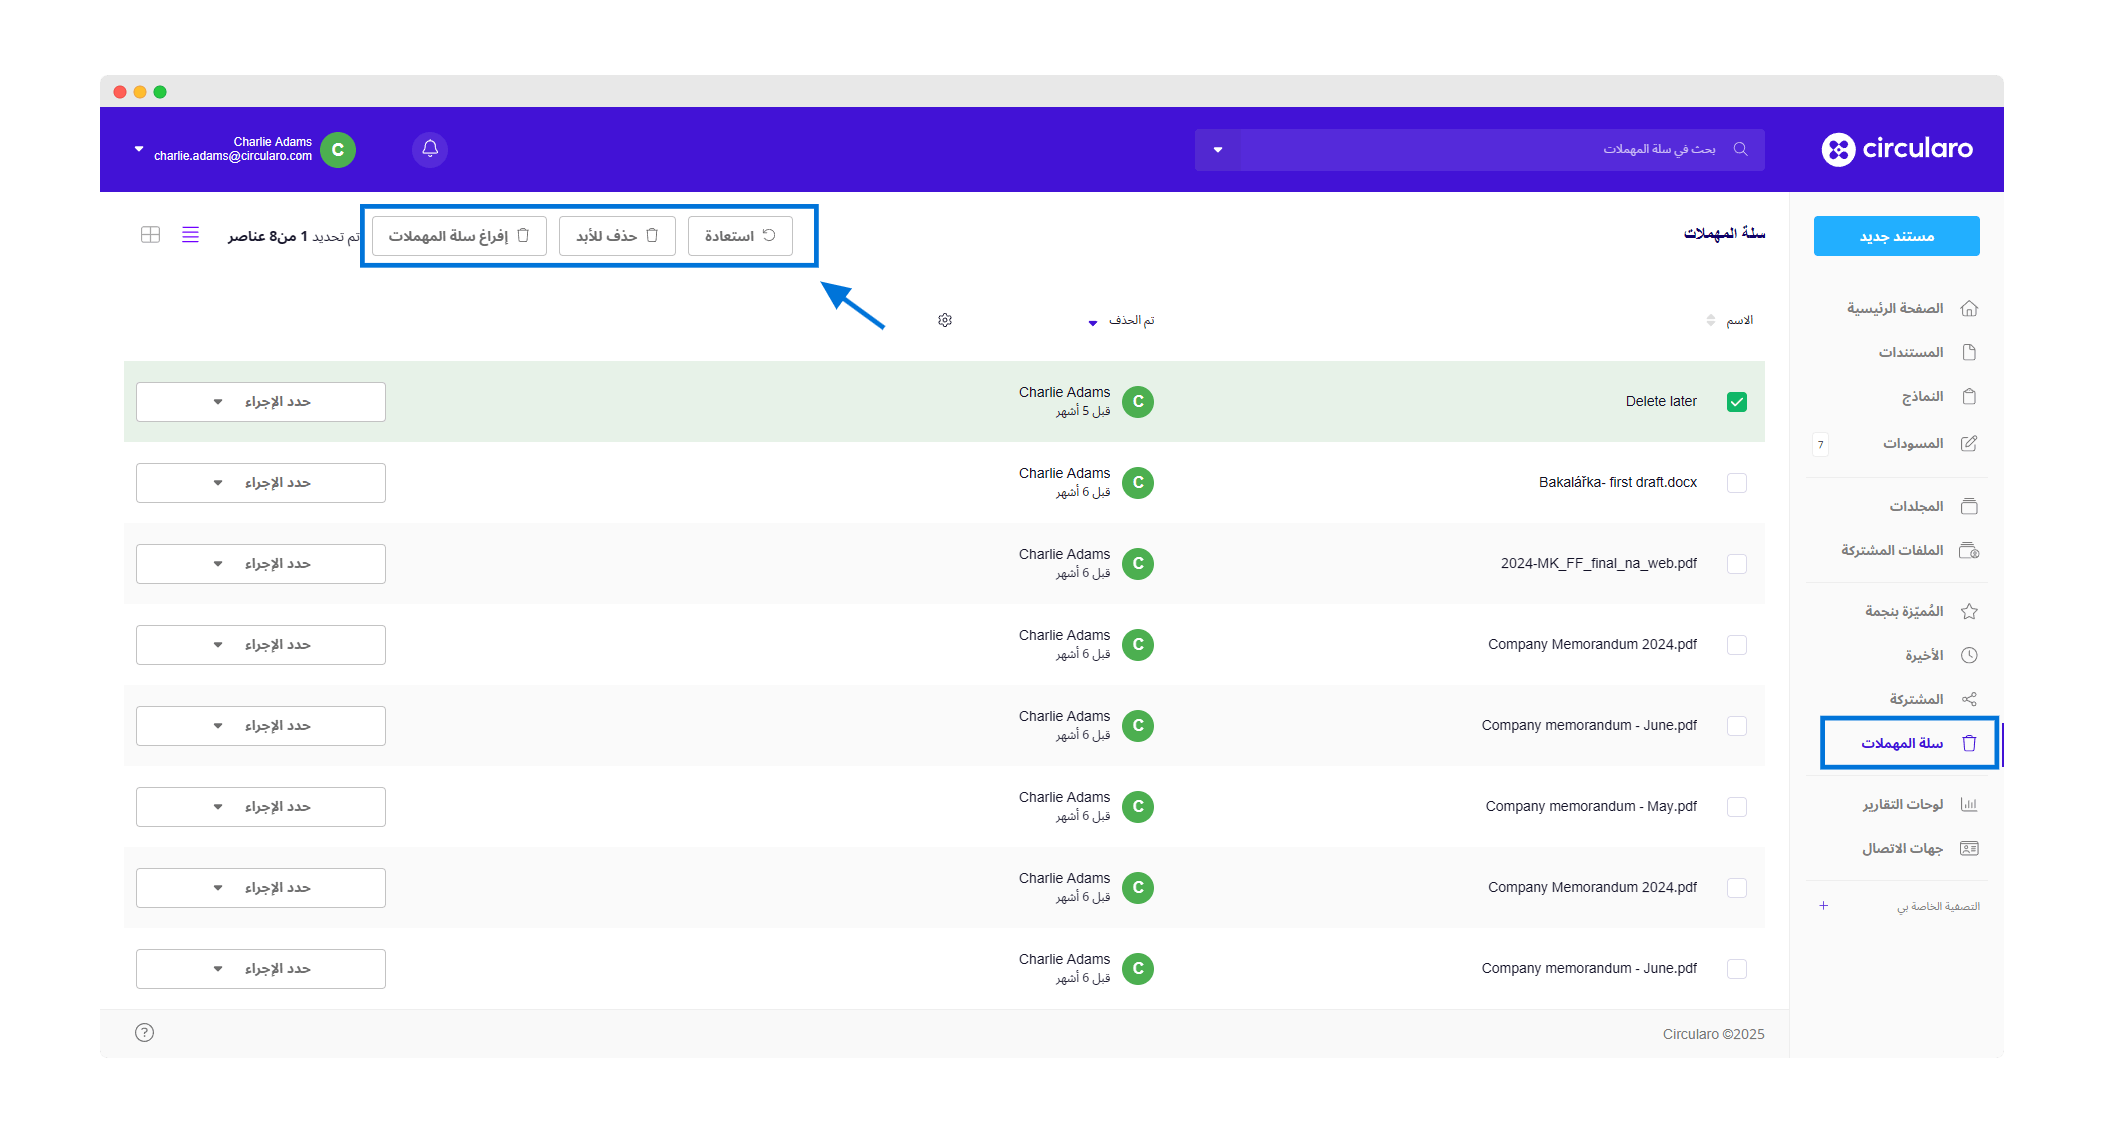Expand Charlie Adams account menu
The image size is (2104, 1133).
click(139, 149)
